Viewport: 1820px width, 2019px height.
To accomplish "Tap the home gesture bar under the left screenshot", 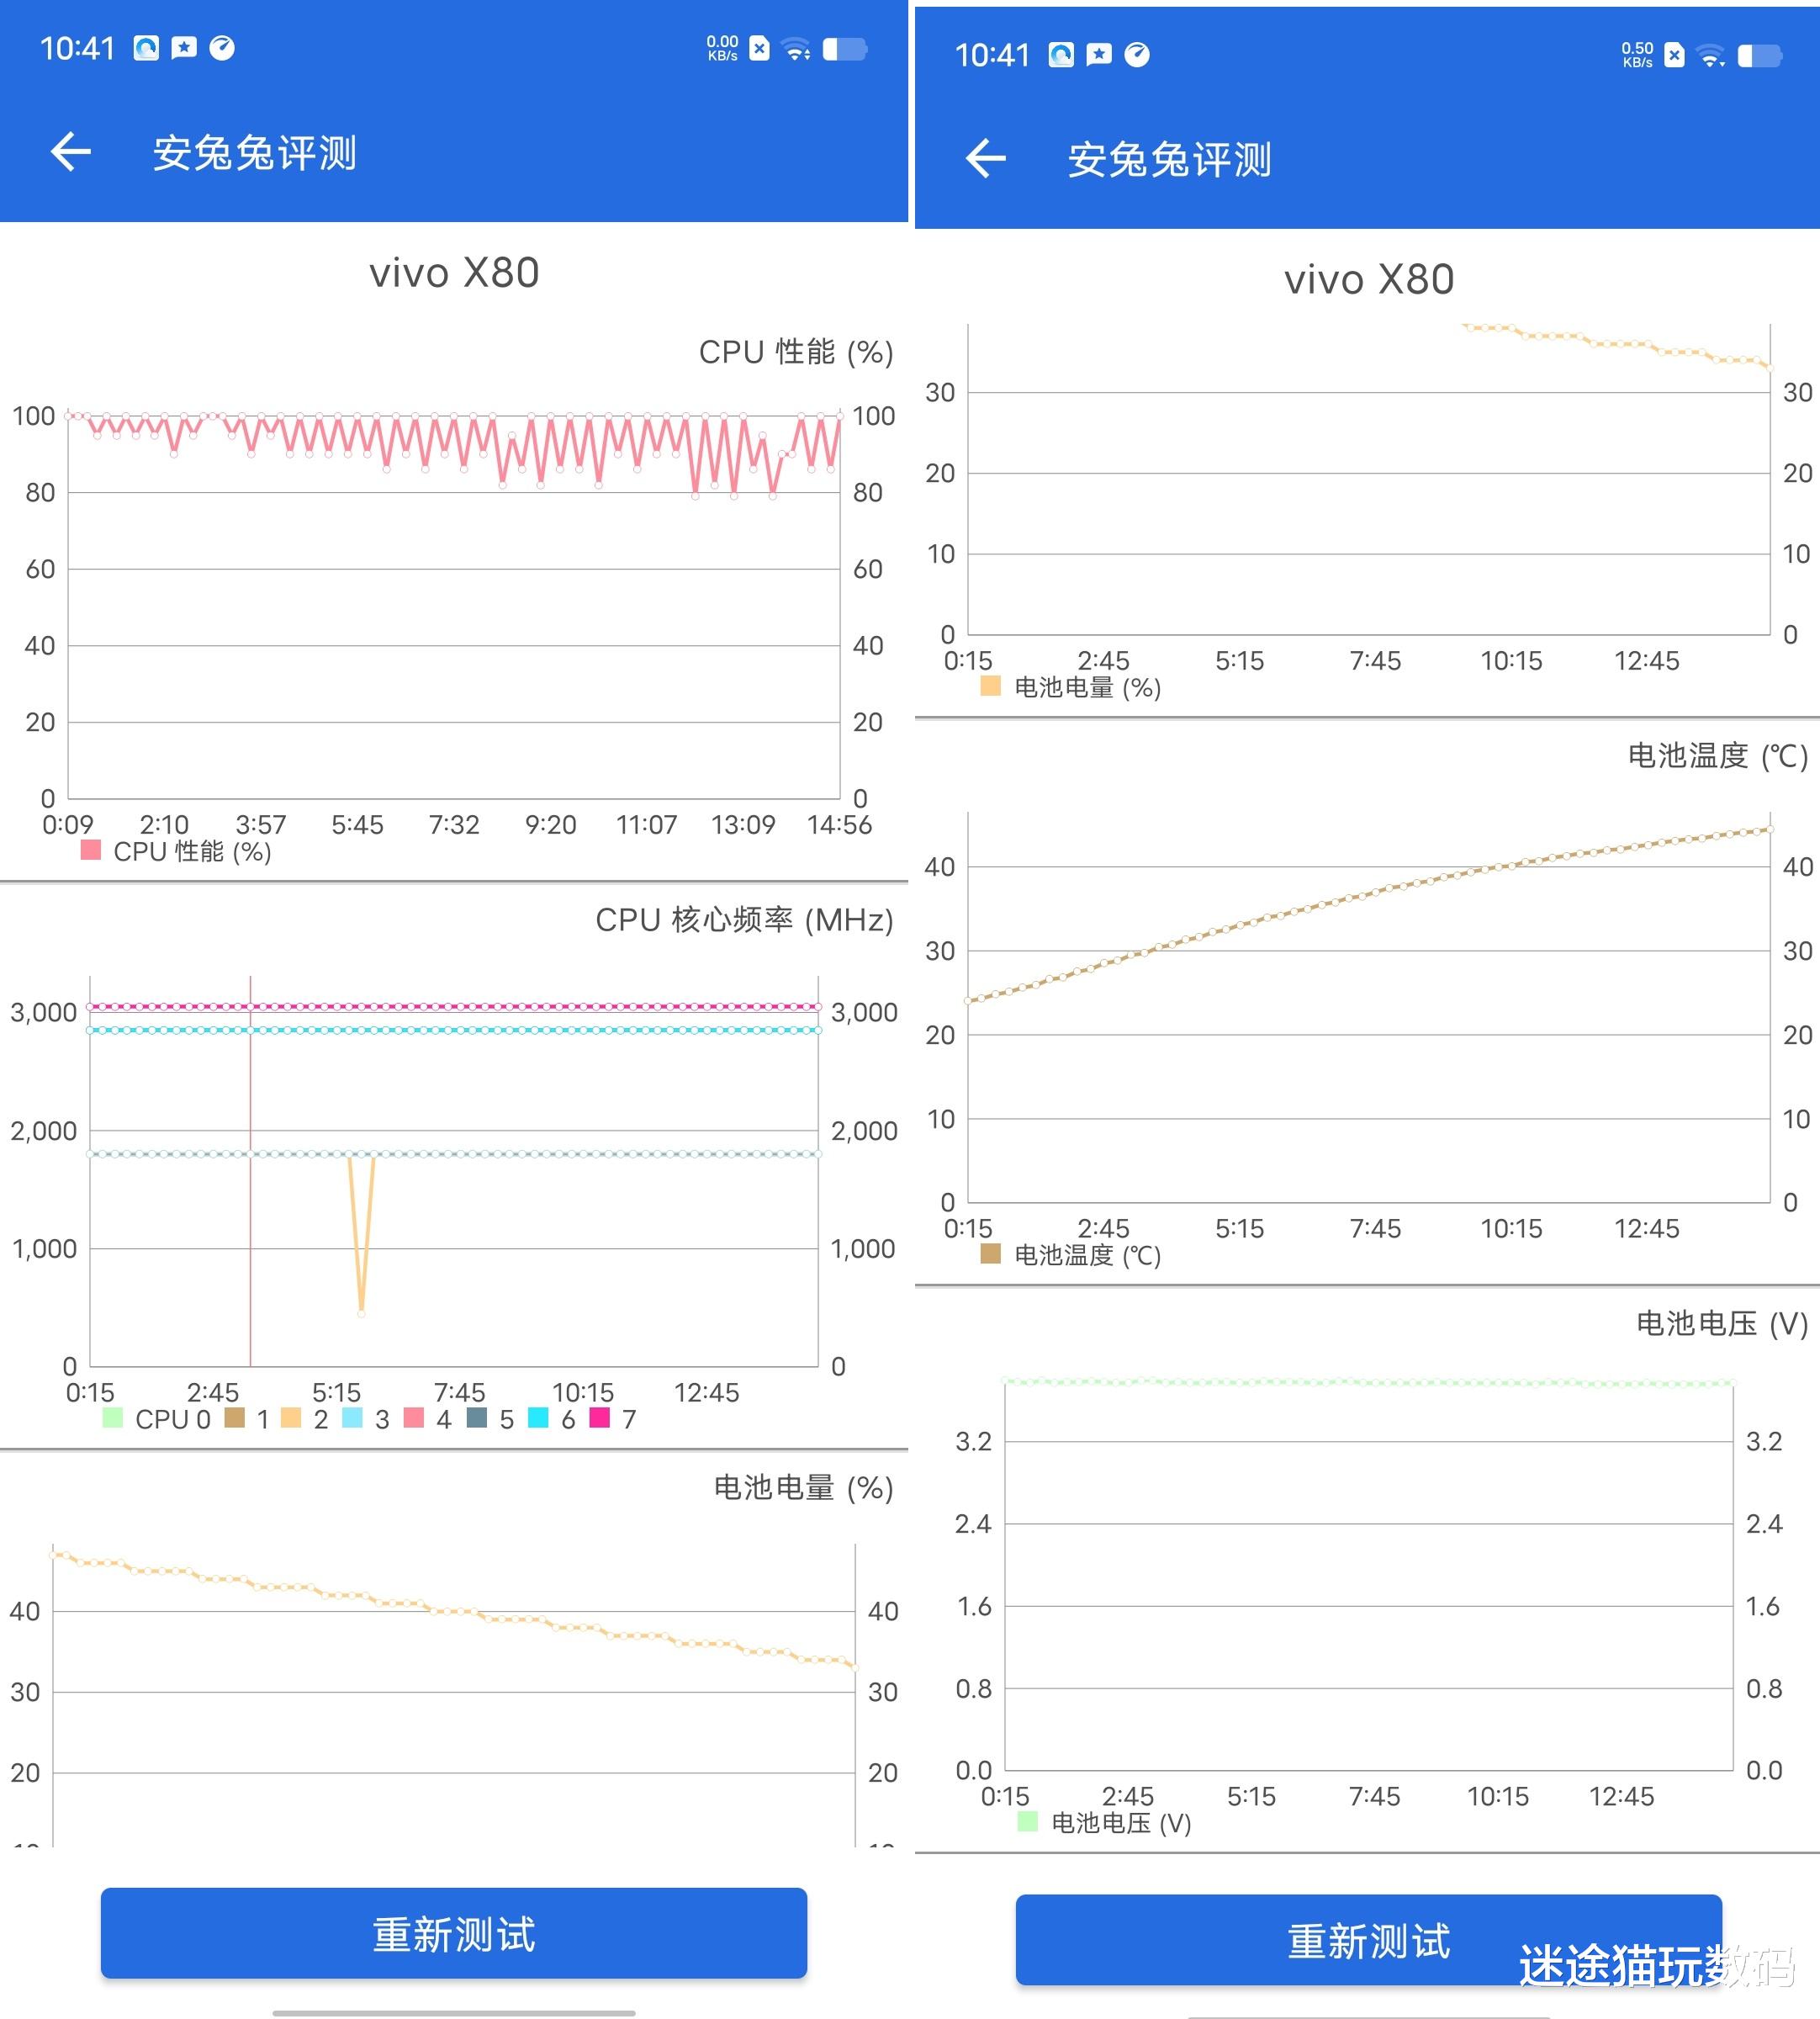I will click(454, 2012).
